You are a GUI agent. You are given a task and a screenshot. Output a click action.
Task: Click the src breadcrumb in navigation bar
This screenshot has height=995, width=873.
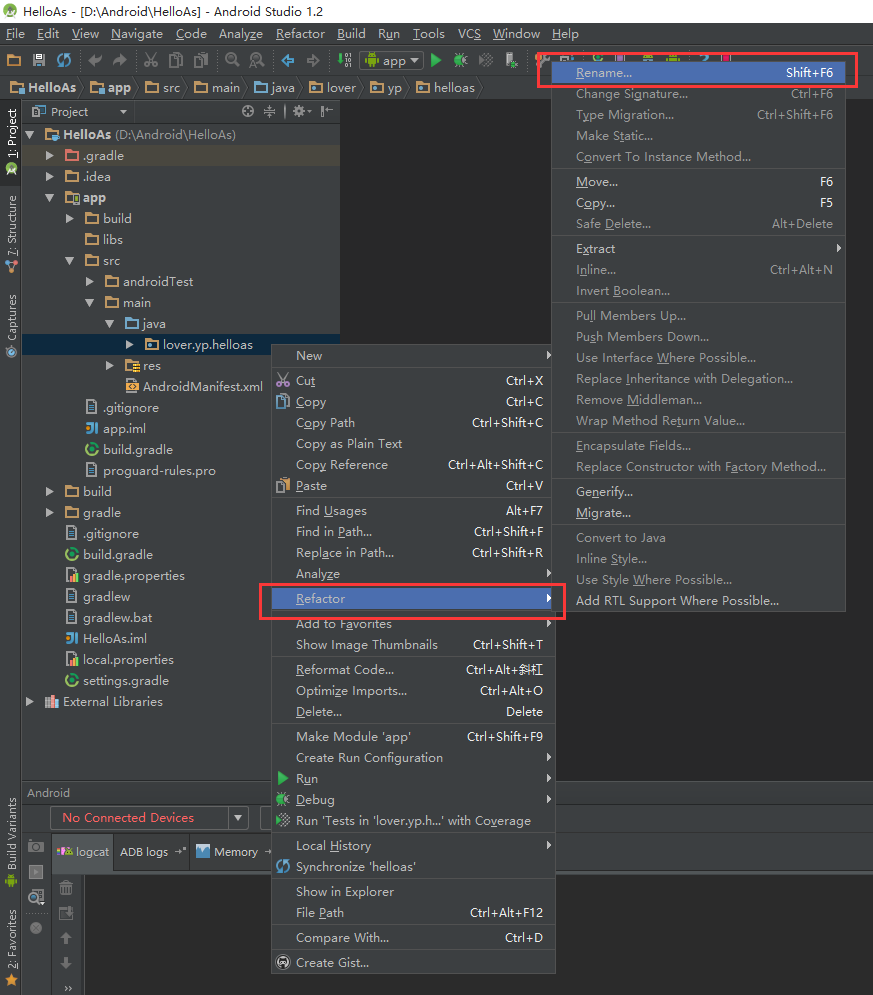click(x=163, y=88)
